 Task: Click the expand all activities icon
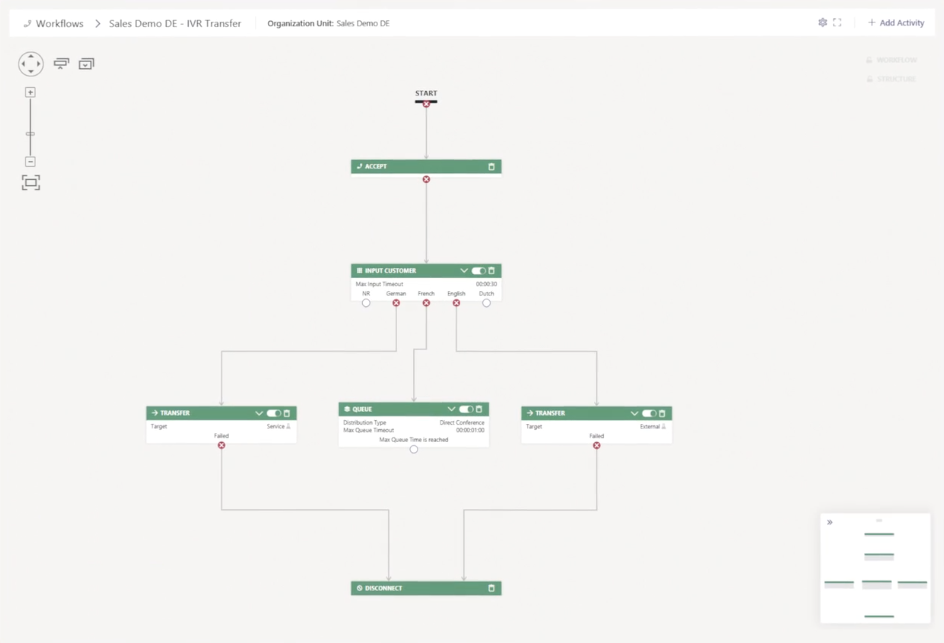point(86,64)
